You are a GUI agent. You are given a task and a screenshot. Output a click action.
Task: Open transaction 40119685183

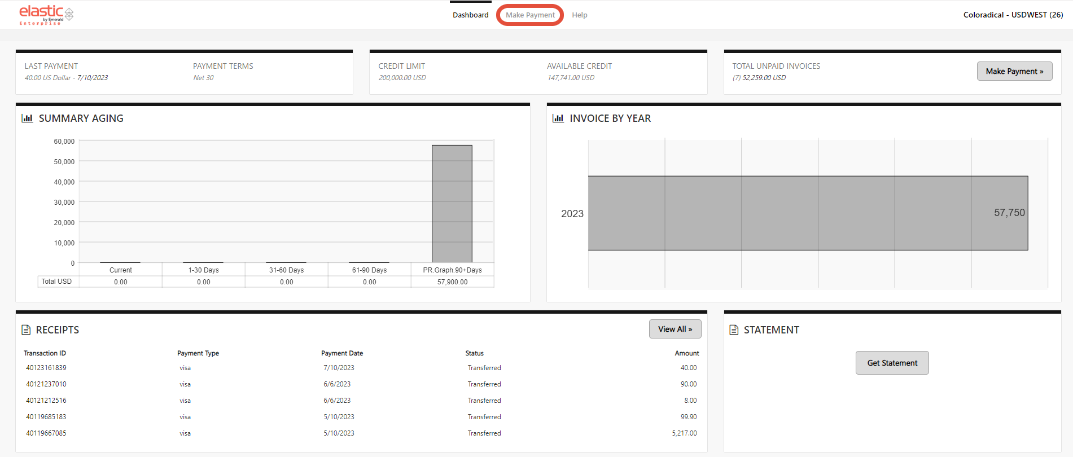pyautogui.click(x=46, y=416)
